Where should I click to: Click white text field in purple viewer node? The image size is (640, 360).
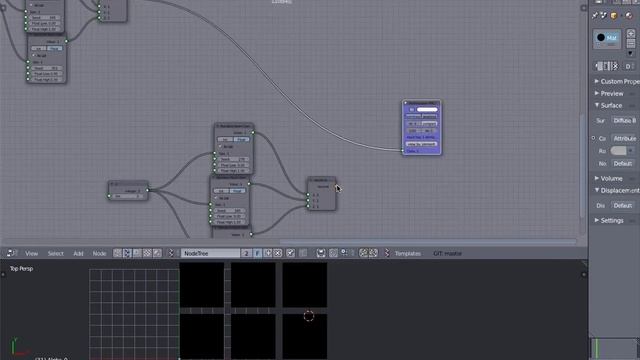(x=427, y=109)
